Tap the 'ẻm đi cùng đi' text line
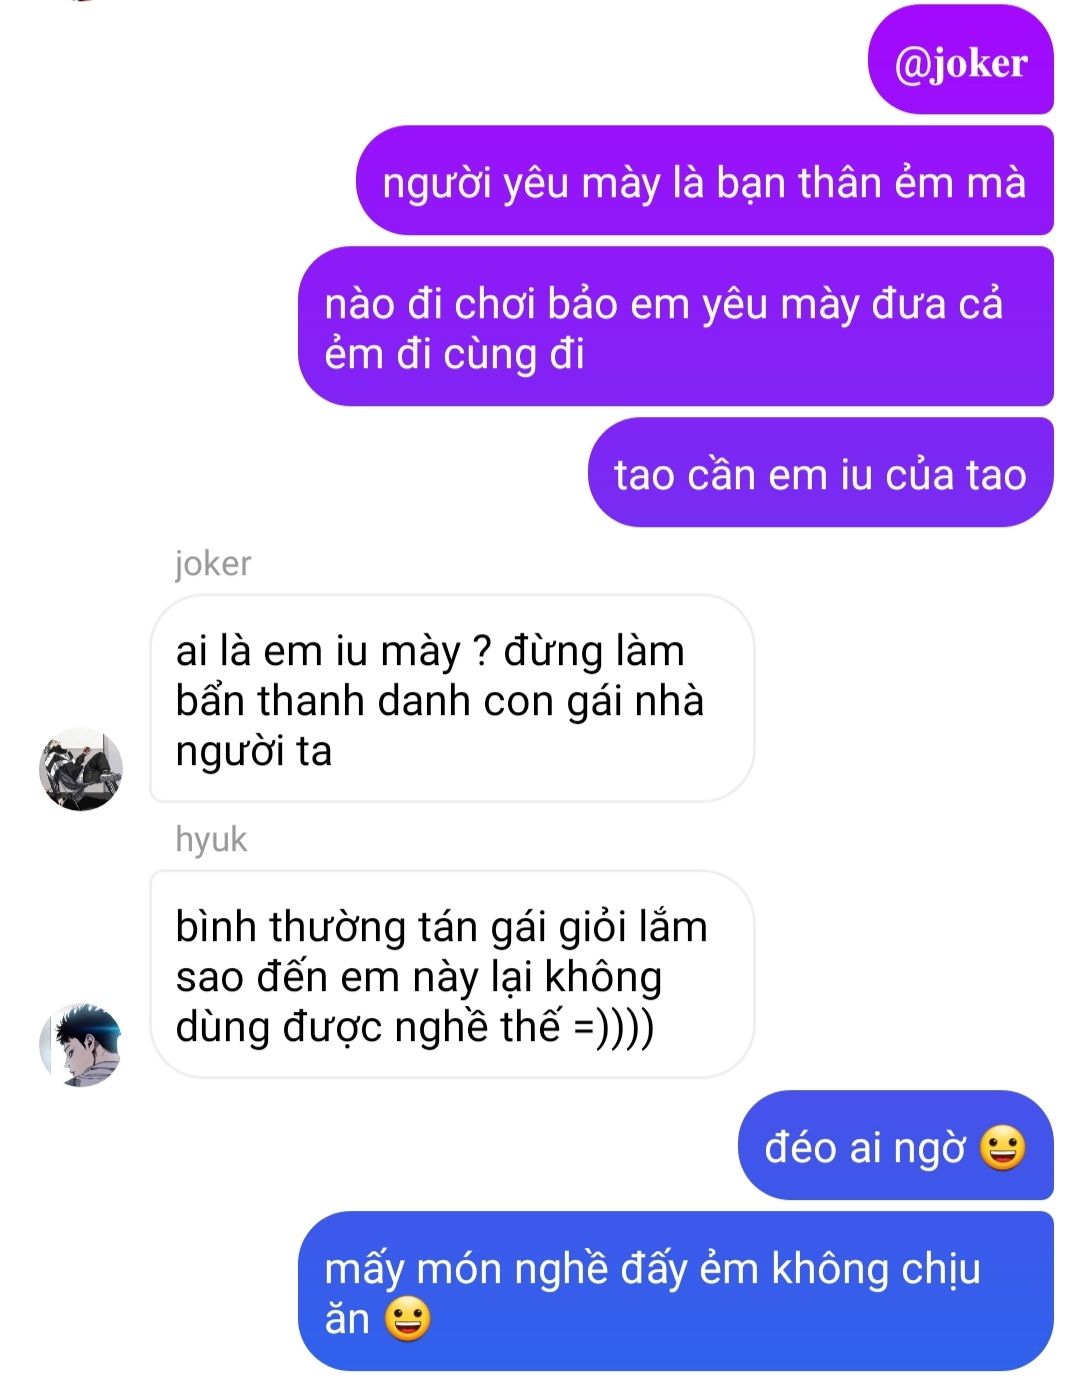Image resolution: width=1080 pixels, height=1392 pixels. (x=454, y=354)
